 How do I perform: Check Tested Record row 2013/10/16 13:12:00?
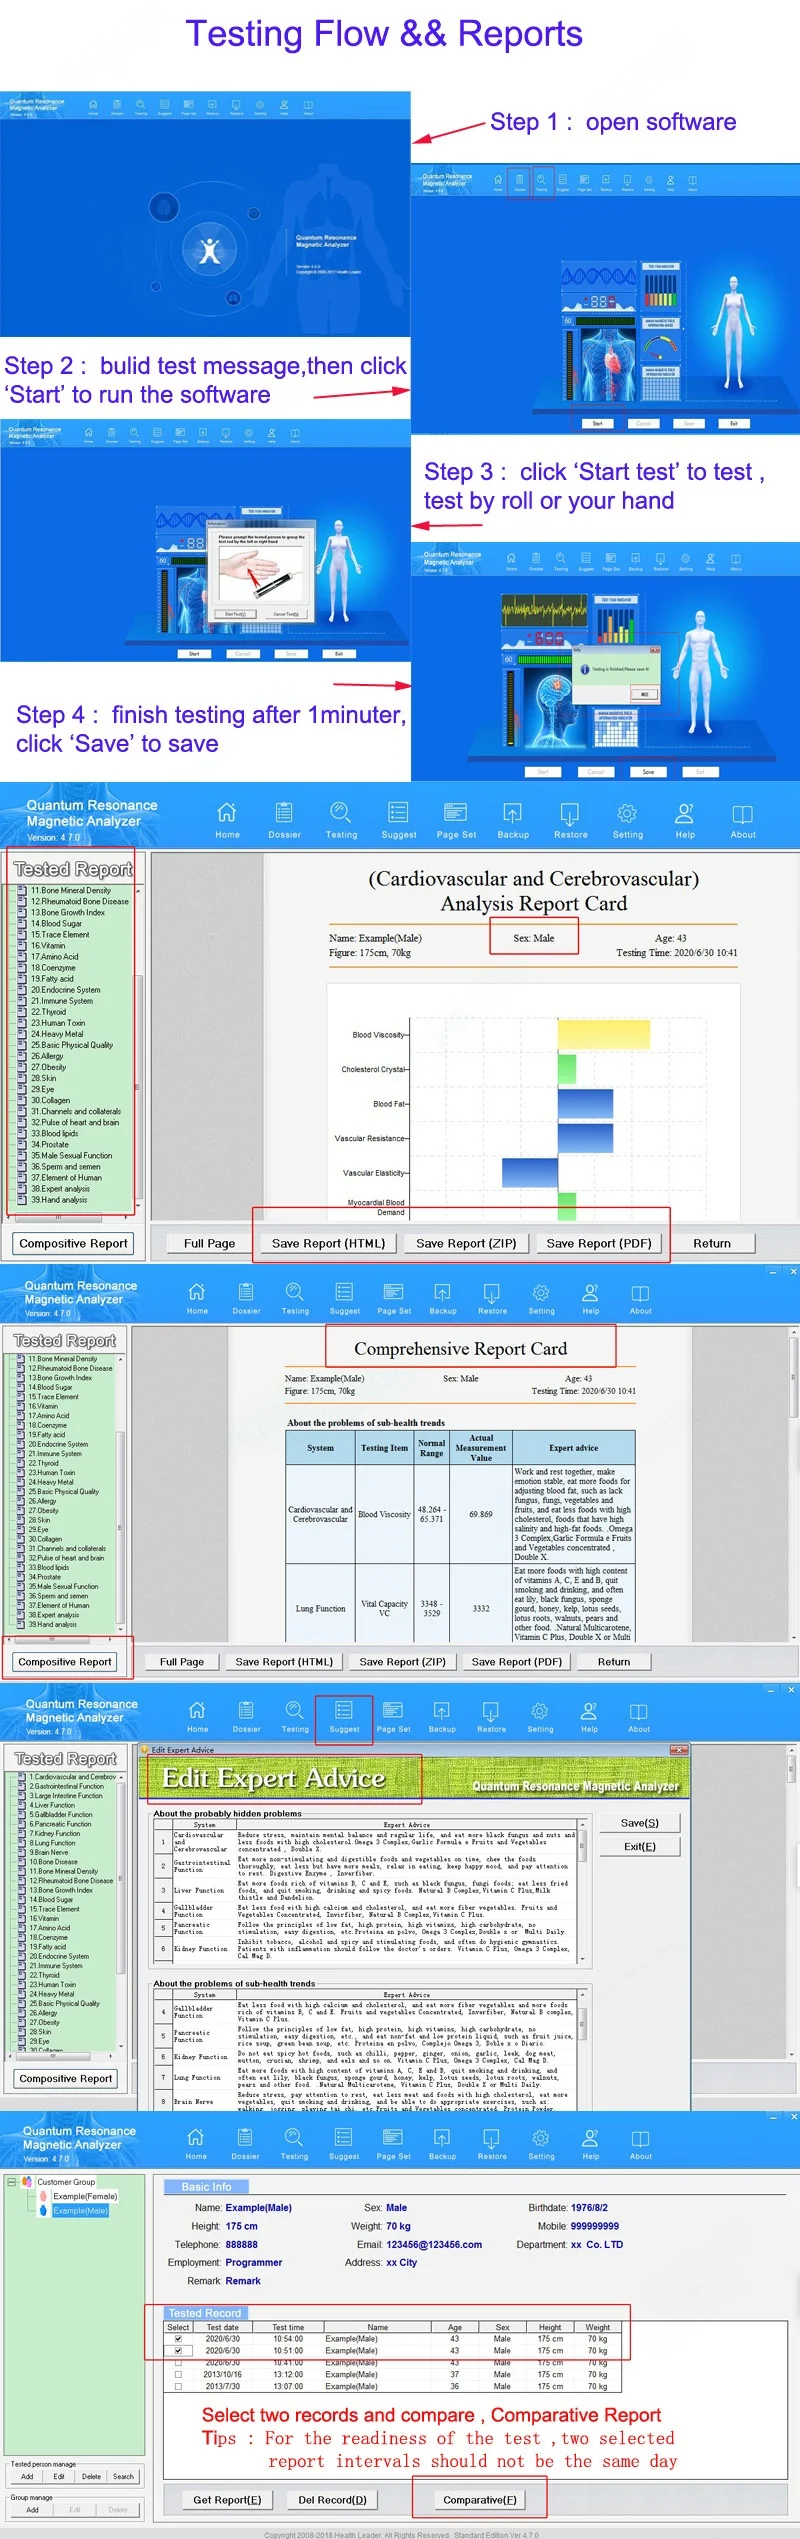coord(178,2374)
